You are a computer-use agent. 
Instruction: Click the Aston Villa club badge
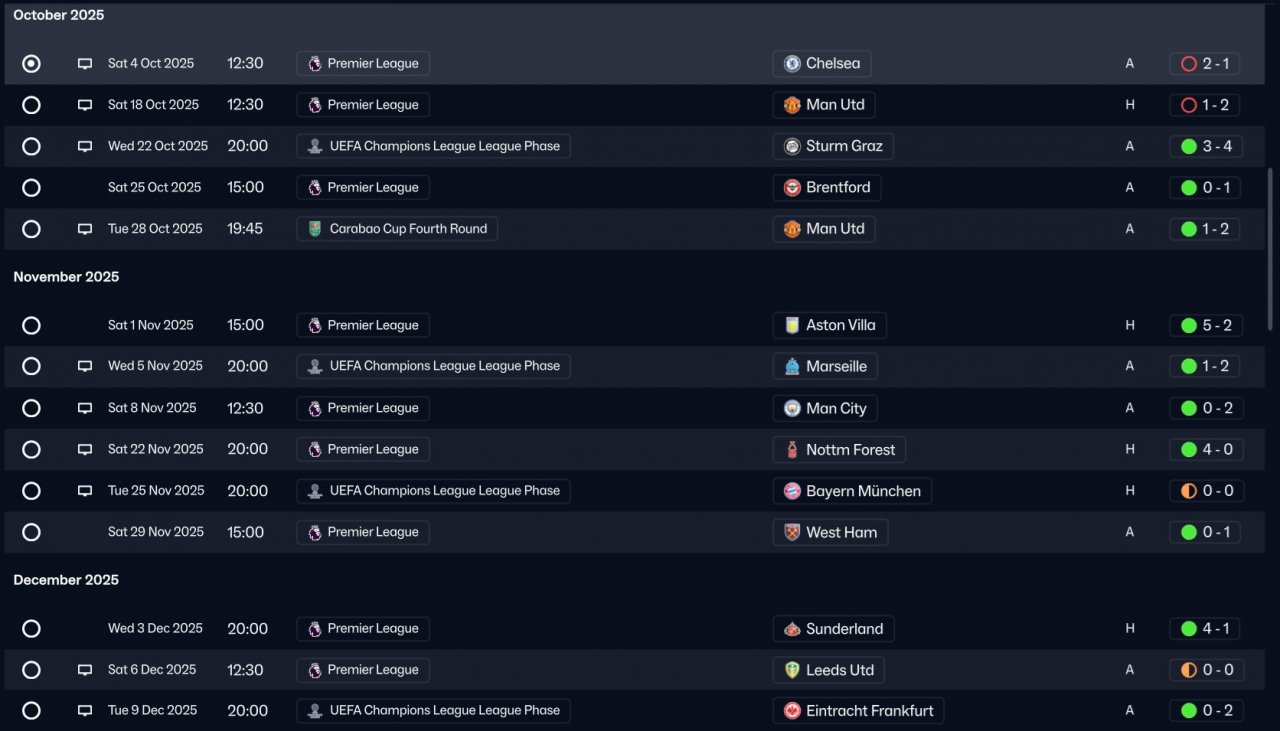[792, 325]
